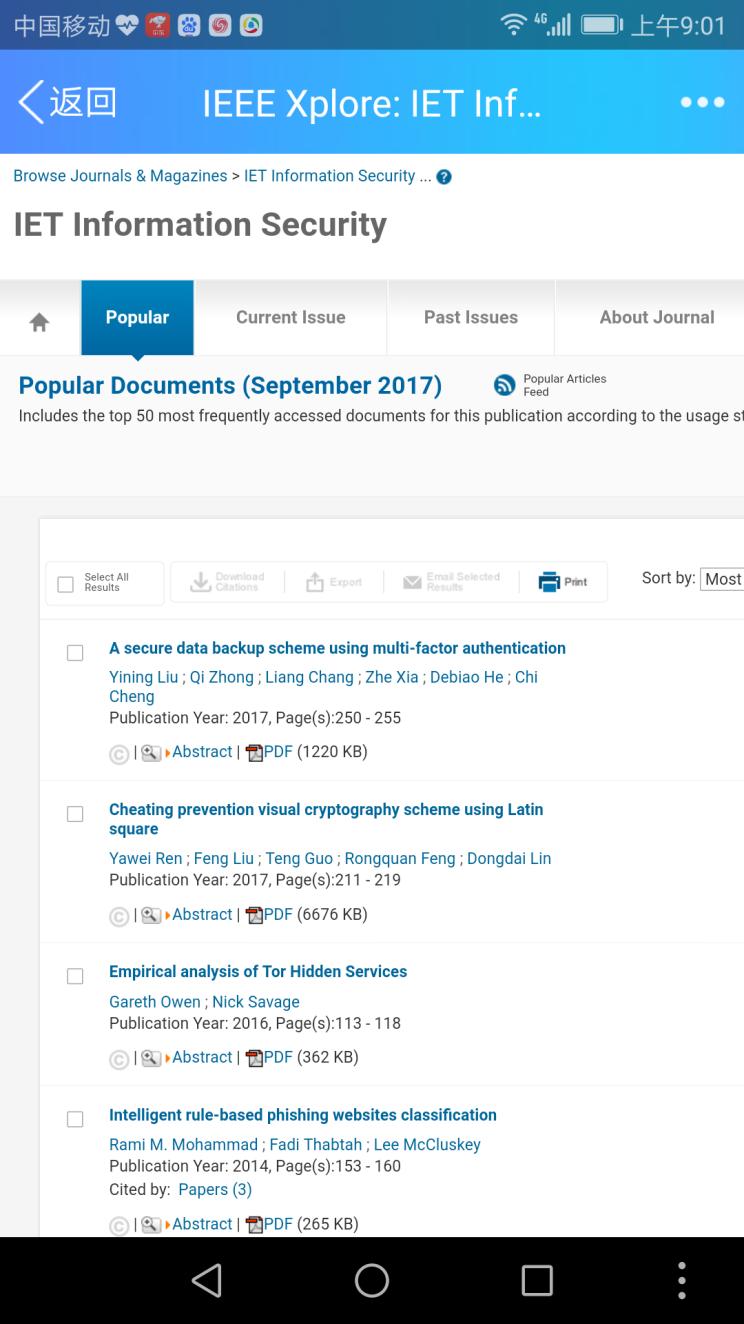Open the Browse Journals & Magazines link
744x1324 pixels.
120,176
